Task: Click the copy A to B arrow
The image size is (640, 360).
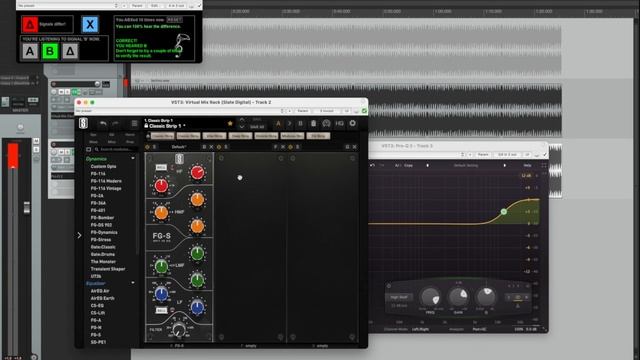Action: (x=289, y=123)
